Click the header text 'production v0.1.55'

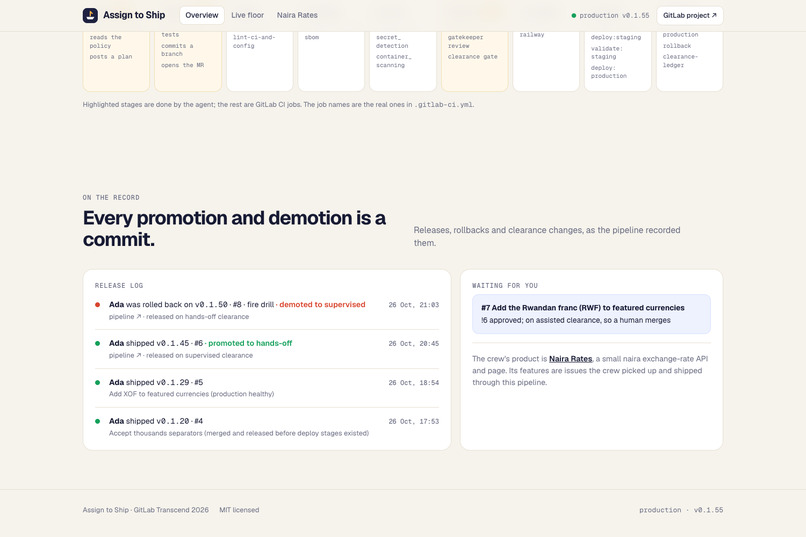point(614,15)
